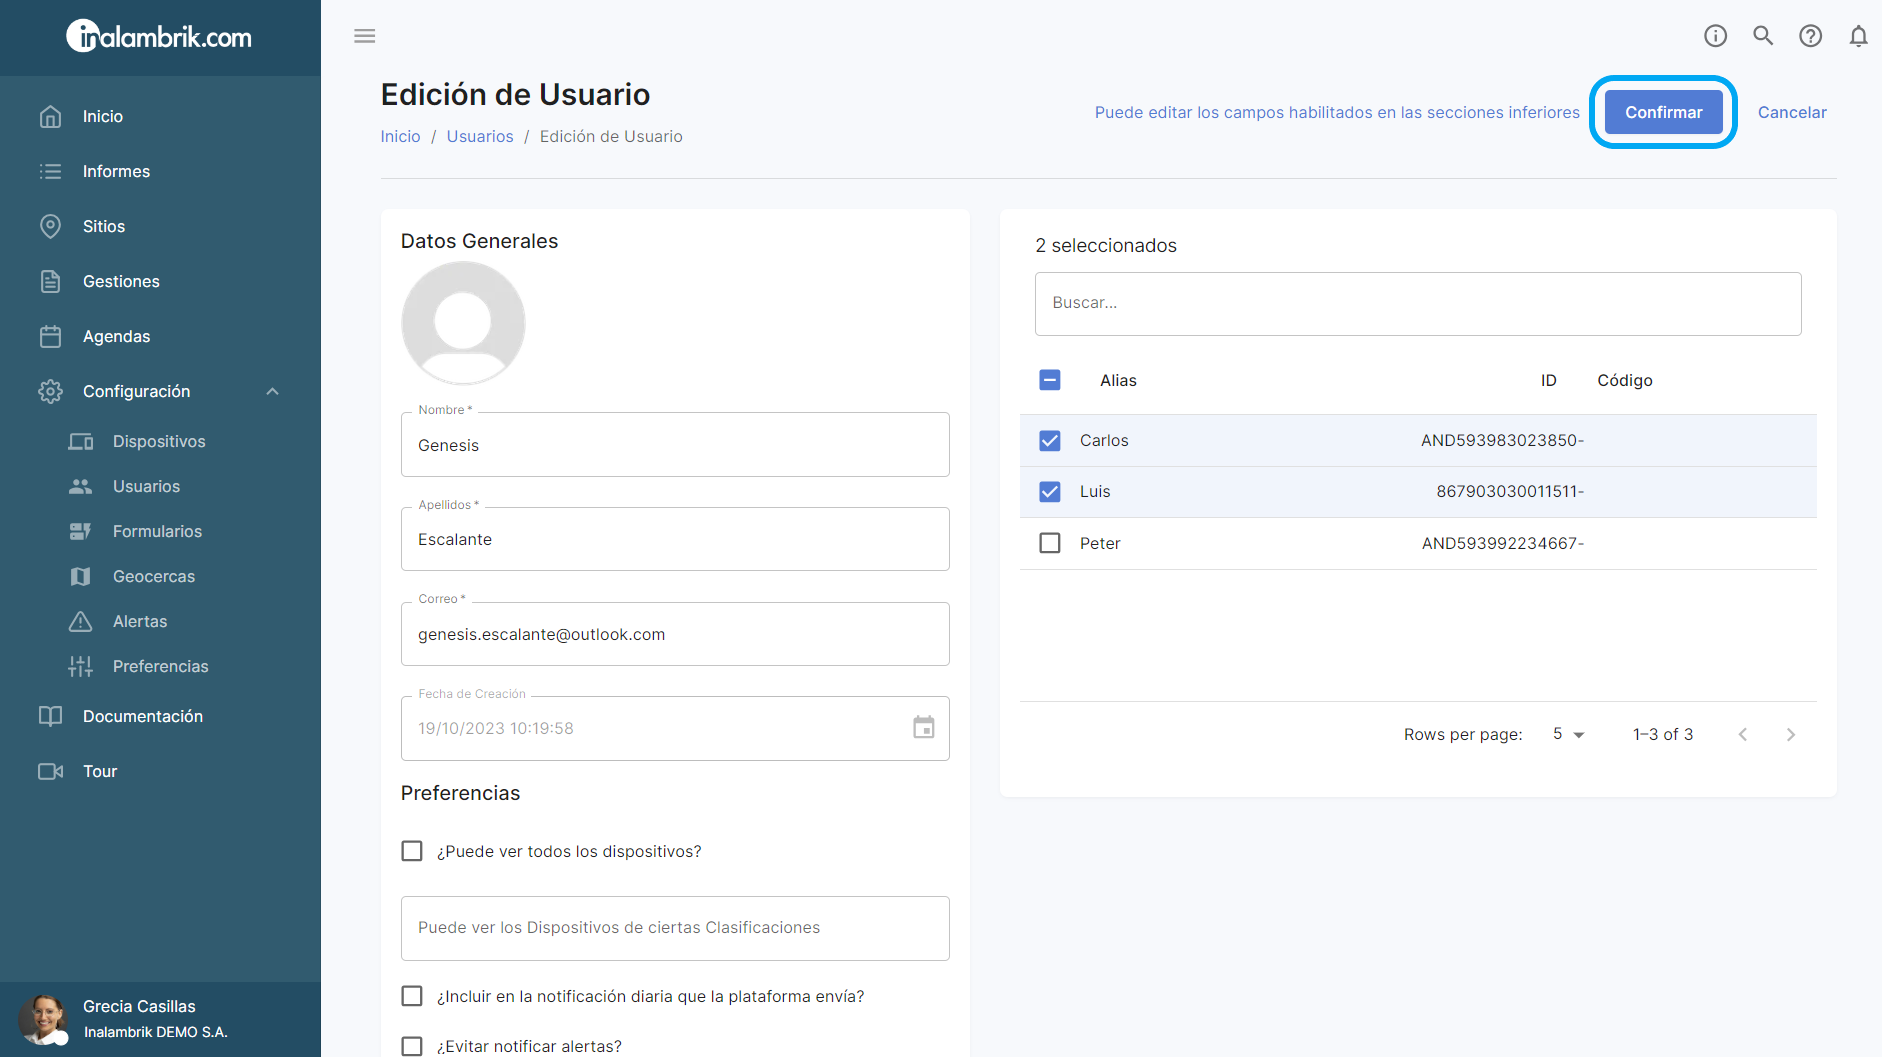The height and width of the screenshot is (1057, 1882).
Task: Enable daily notification inclusion checkbox
Action: coord(412,996)
